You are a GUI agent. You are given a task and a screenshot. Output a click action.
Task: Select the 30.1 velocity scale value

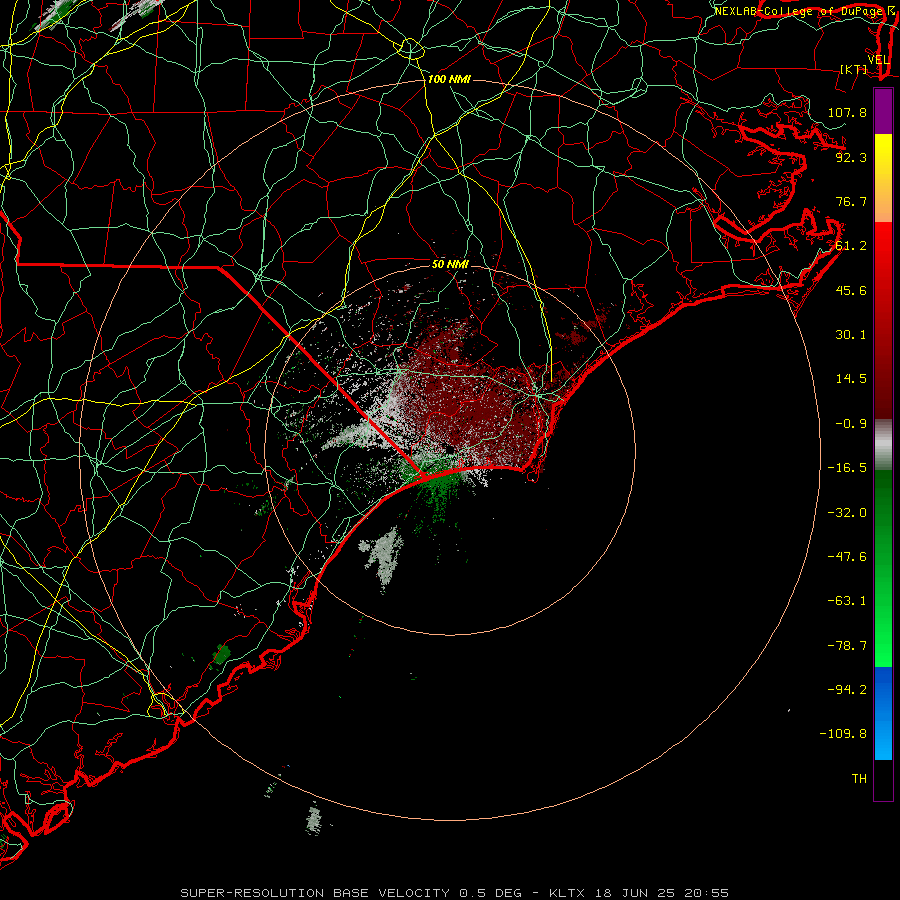click(x=851, y=335)
